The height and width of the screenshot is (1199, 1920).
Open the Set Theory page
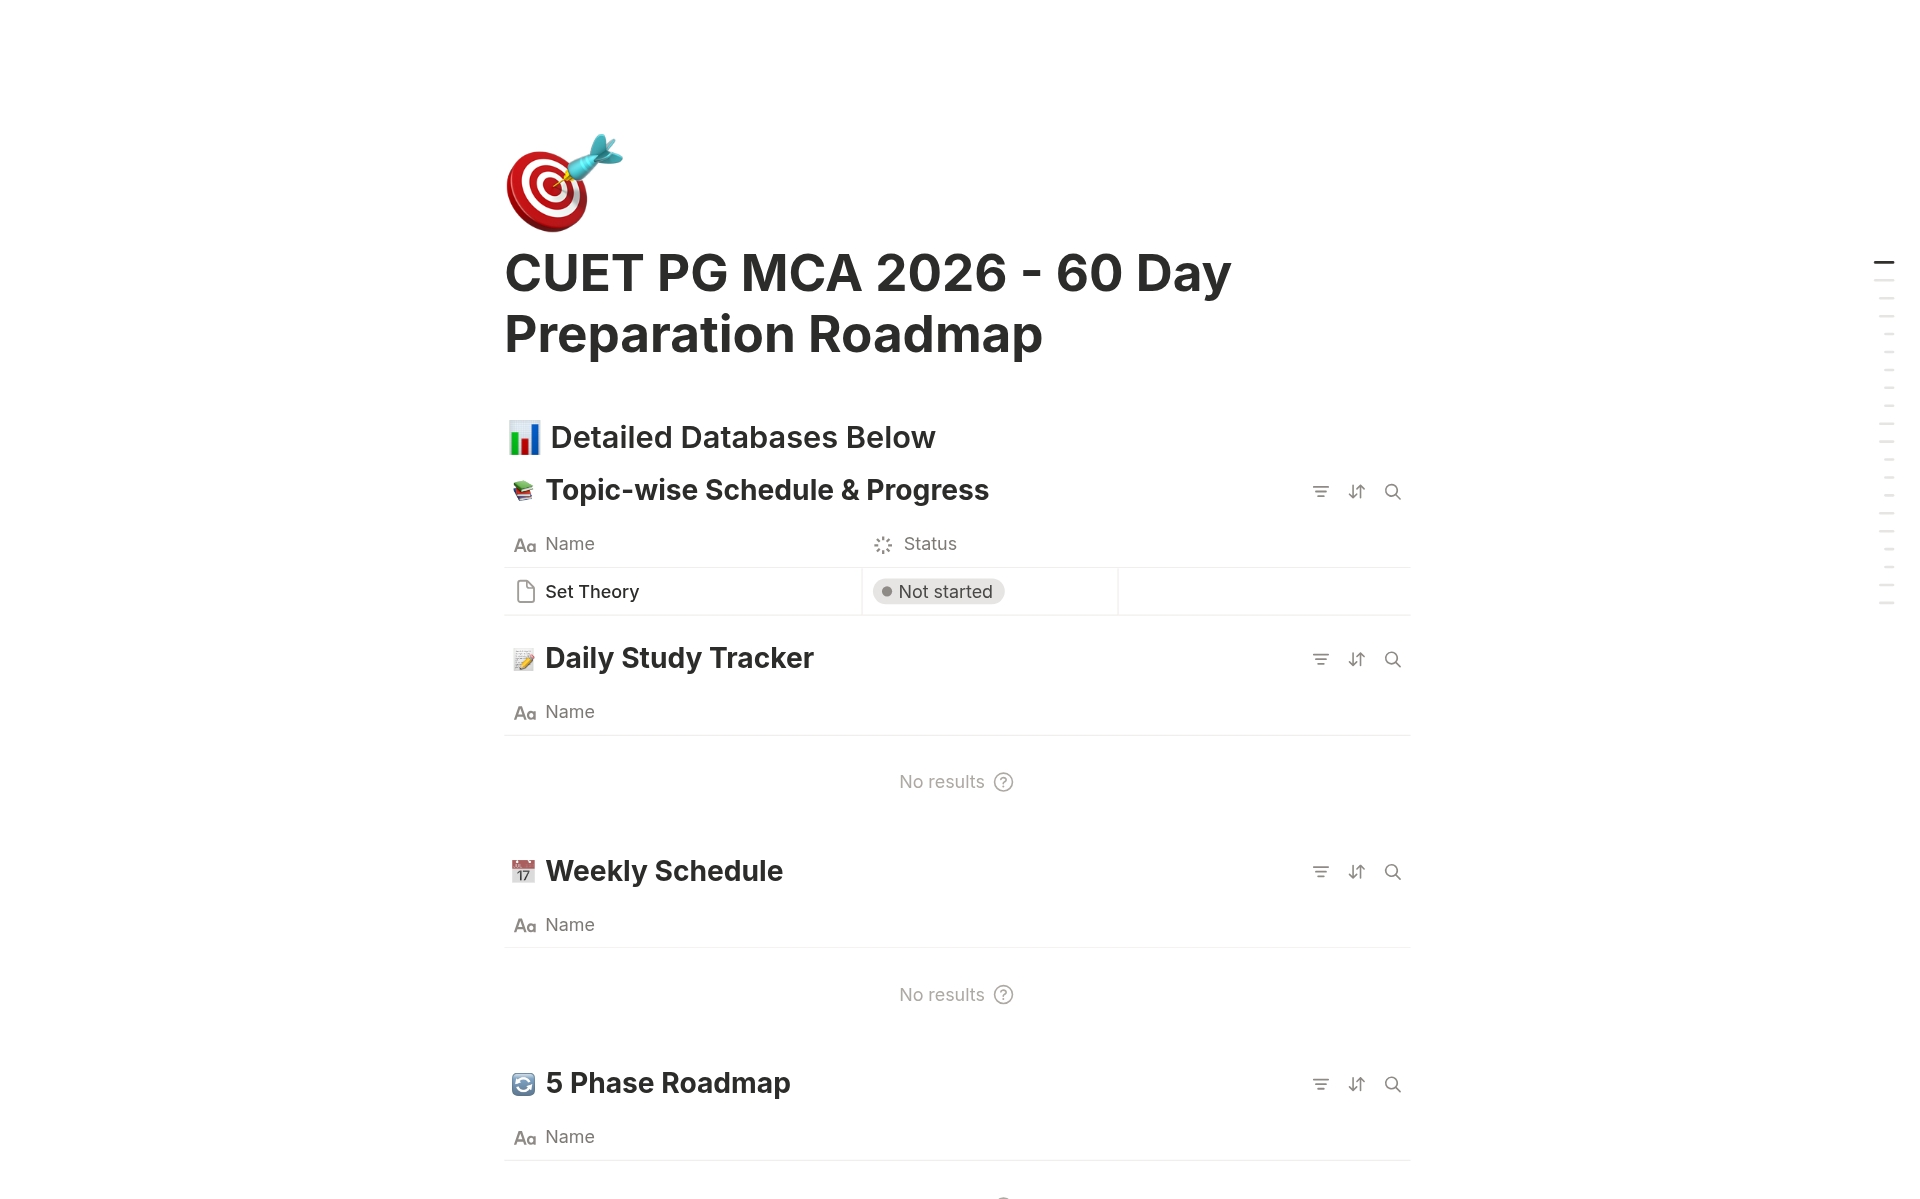[591, 592]
